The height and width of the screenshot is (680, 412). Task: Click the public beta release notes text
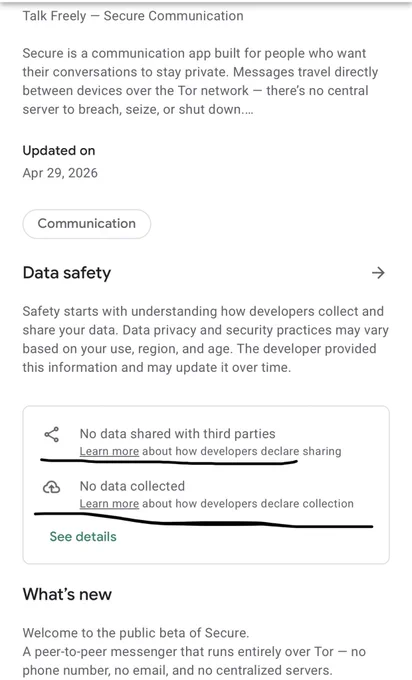tap(136, 633)
